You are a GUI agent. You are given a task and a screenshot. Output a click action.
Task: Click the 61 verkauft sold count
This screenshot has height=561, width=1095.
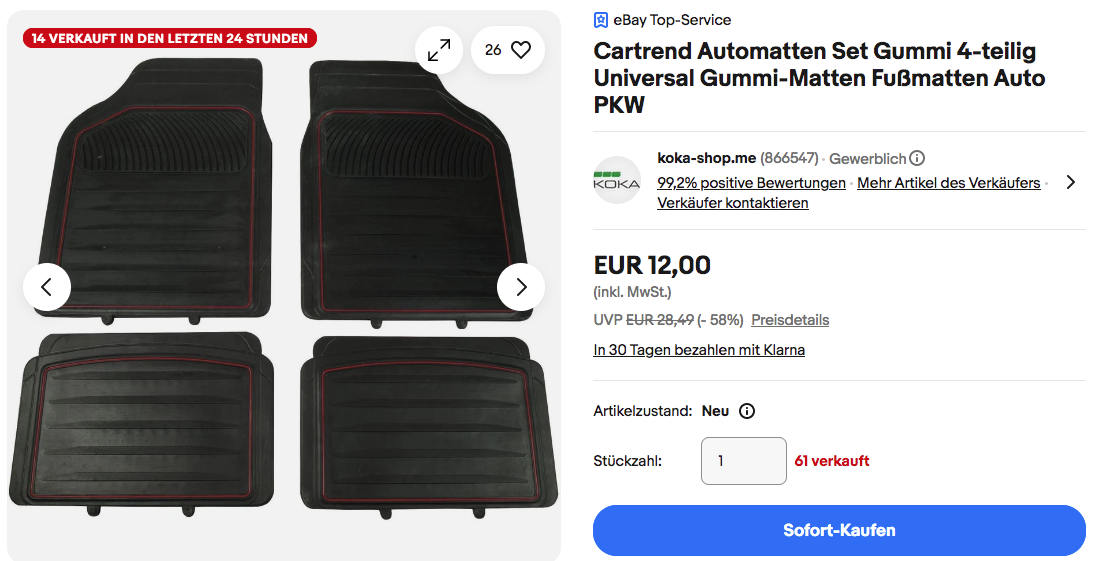[832, 461]
